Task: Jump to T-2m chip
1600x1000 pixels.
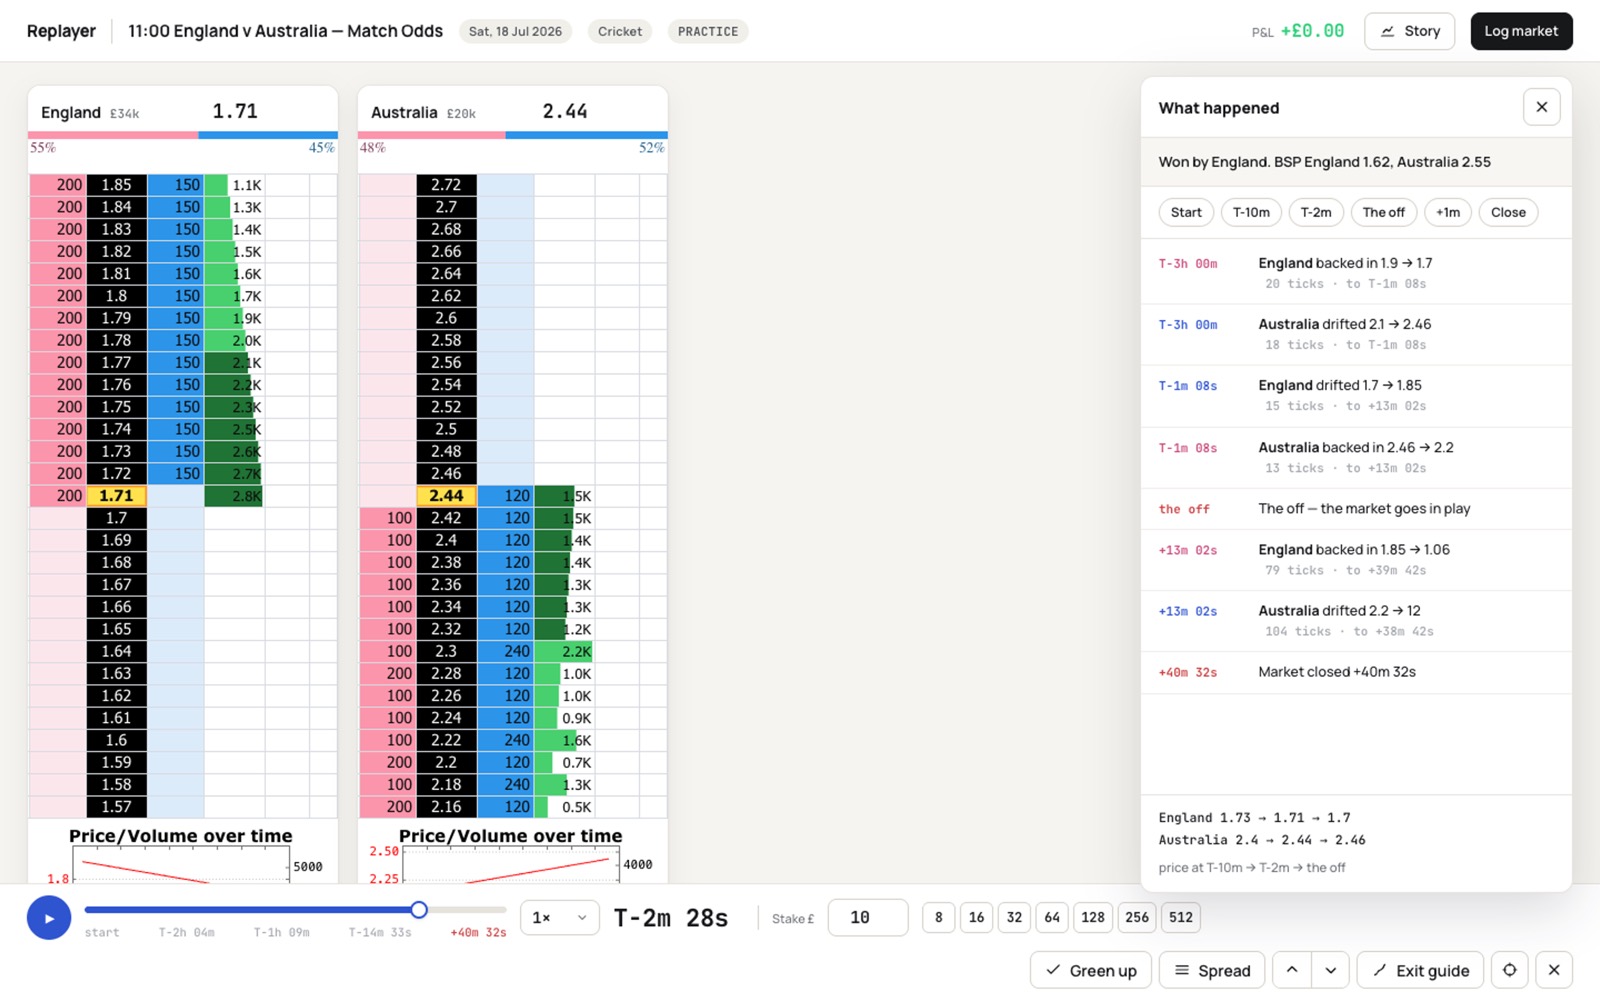Action: click(1316, 212)
